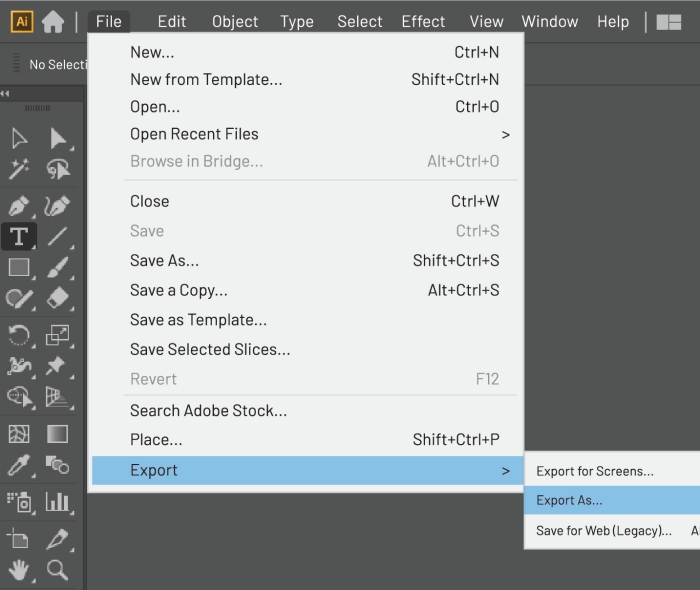Choose Place... menu entry
The image size is (700, 590).
[306, 440]
